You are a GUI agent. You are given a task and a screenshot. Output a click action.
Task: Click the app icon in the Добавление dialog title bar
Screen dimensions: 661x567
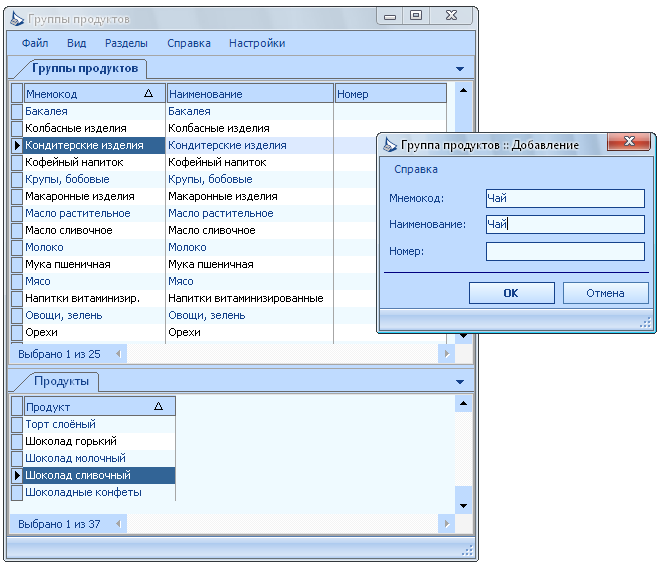point(390,145)
